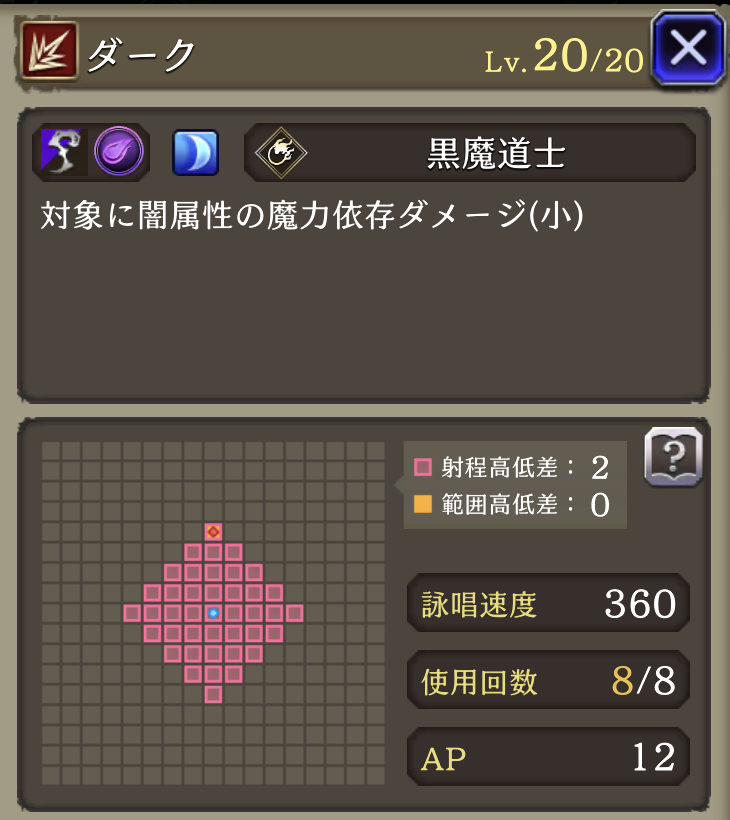Tap the 詠唱速度 360 stat row
Screen dimensions: 730x820
[x=548, y=603]
